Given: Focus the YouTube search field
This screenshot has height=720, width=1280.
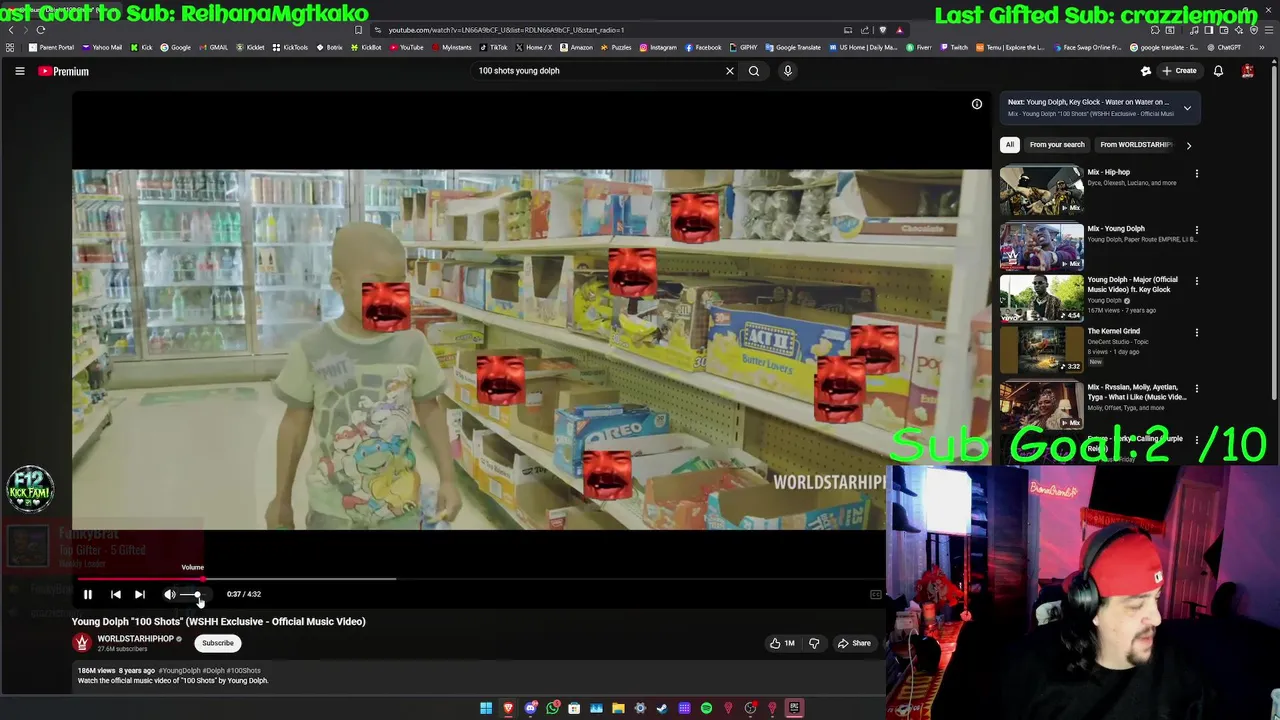Looking at the screenshot, I should coord(598,71).
